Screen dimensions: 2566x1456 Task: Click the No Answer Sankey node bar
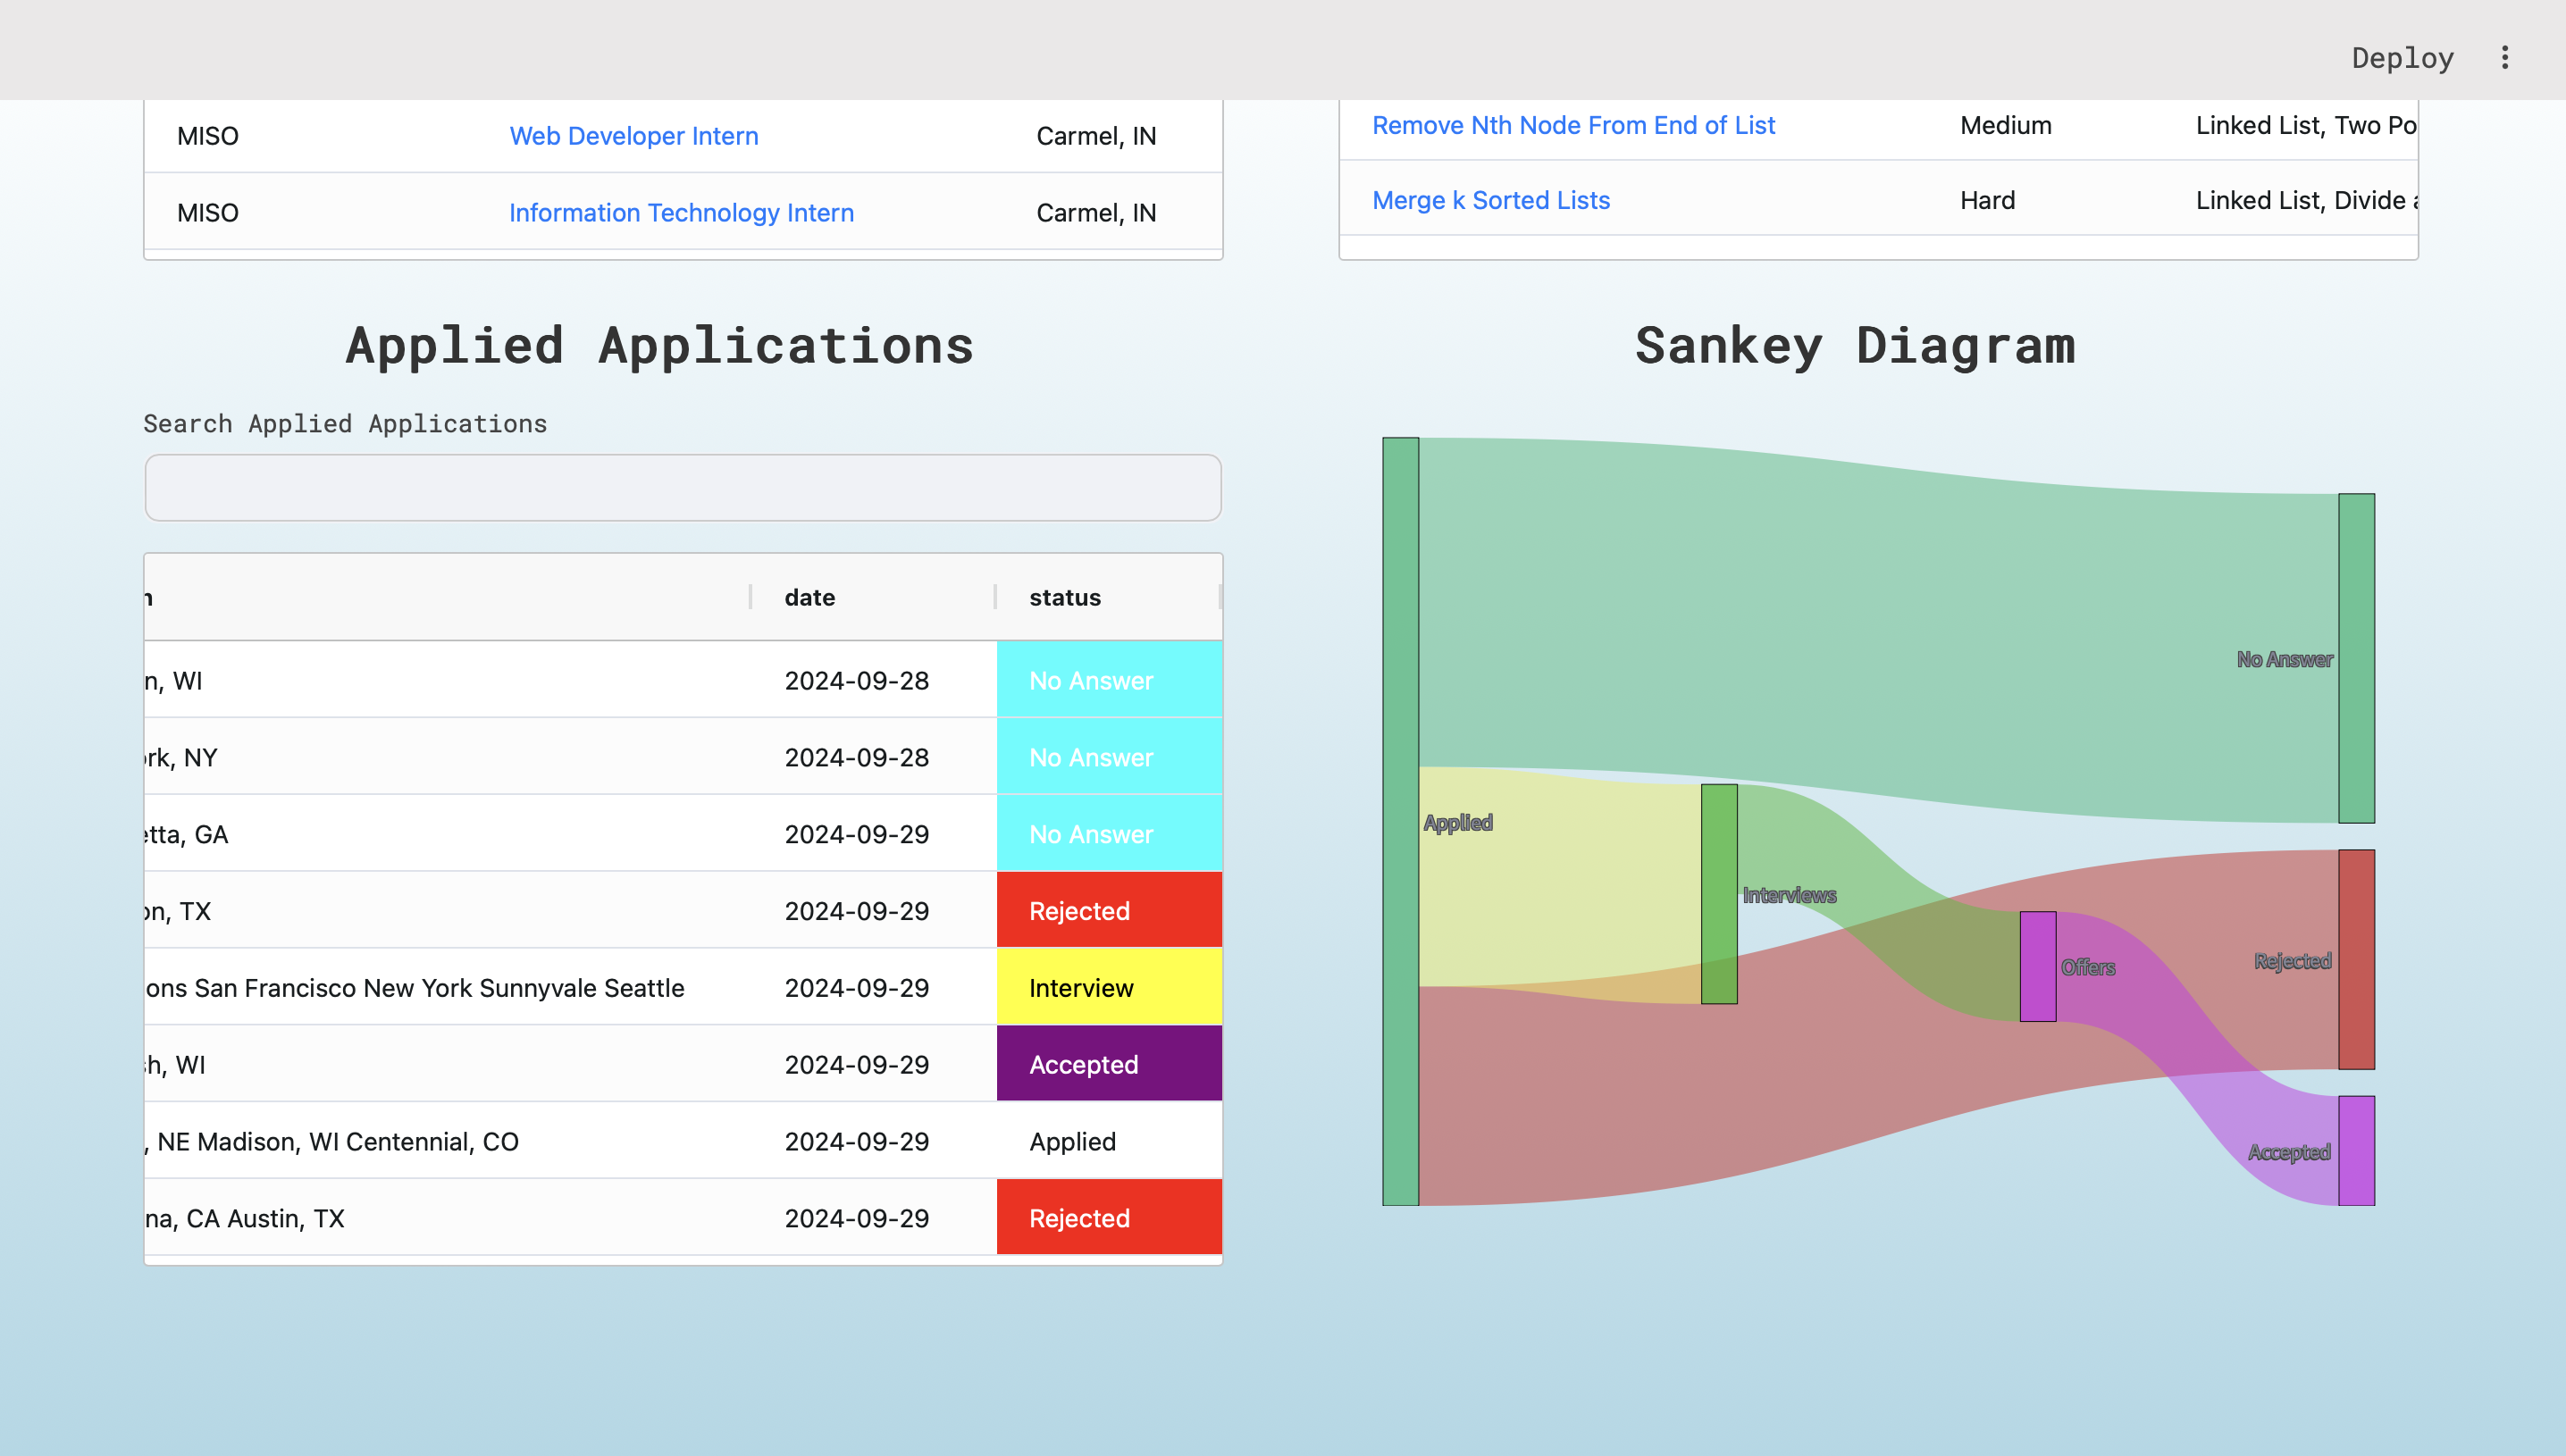pos(2356,658)
